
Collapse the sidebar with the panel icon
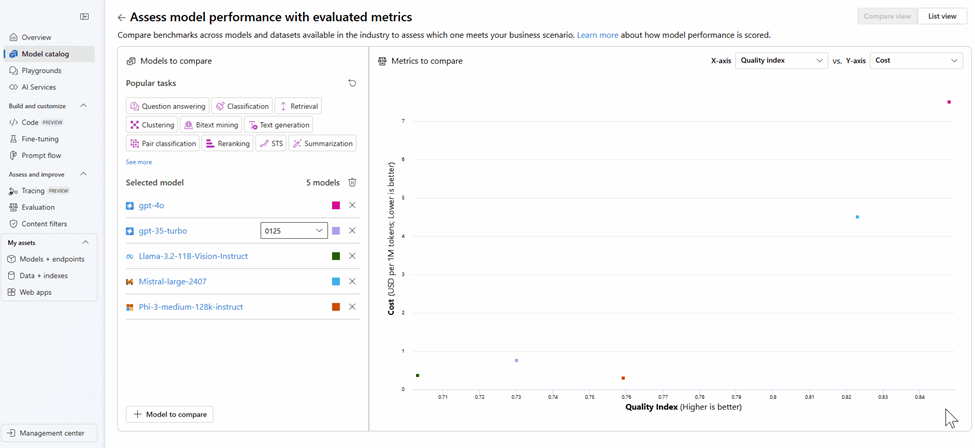(85, 17)
